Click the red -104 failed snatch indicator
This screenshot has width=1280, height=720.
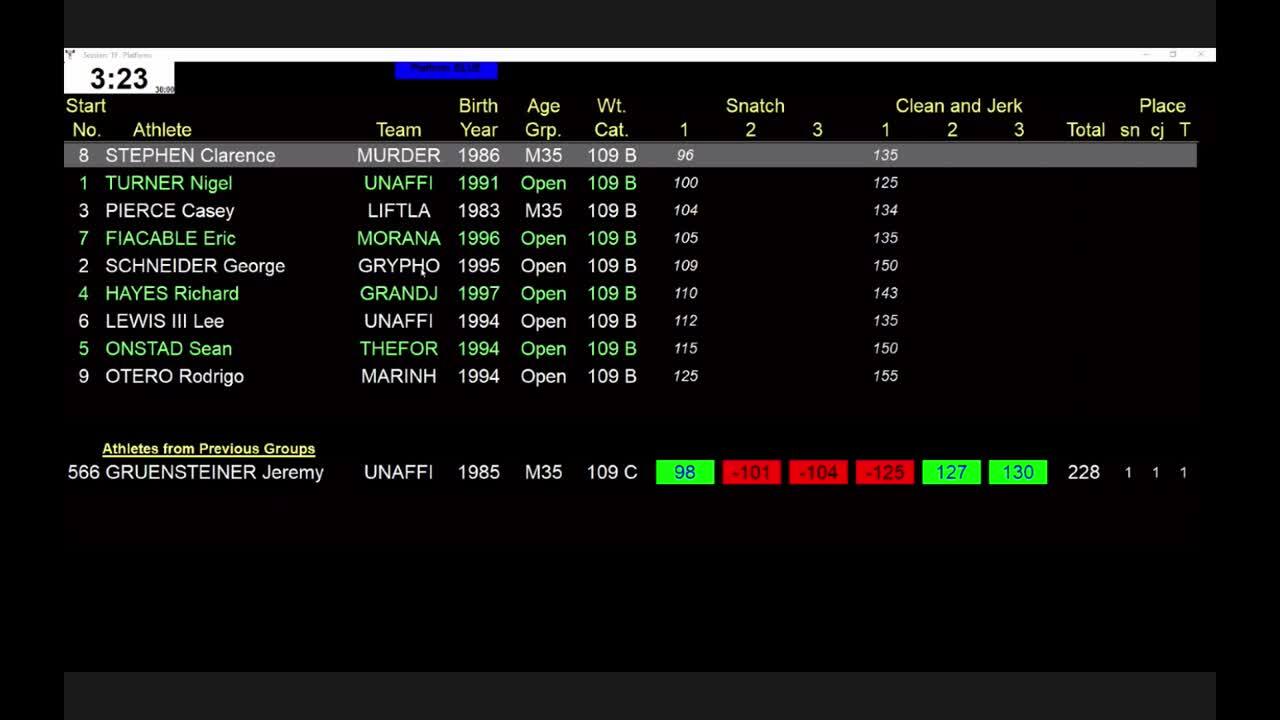pos(818,472)
